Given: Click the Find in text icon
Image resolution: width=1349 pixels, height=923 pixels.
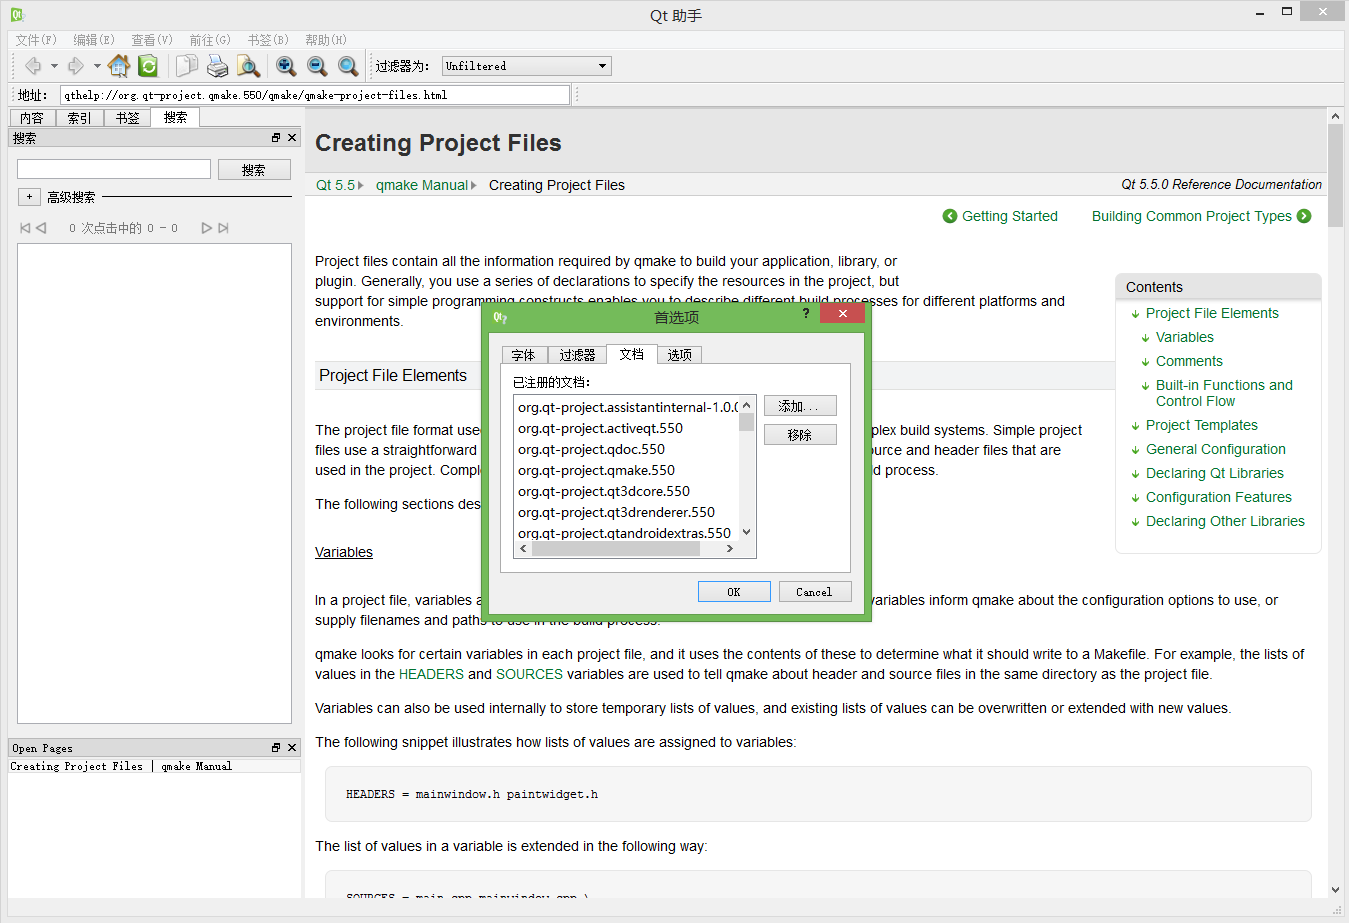Looking at the screenshot, I should [x=248, y=66].
